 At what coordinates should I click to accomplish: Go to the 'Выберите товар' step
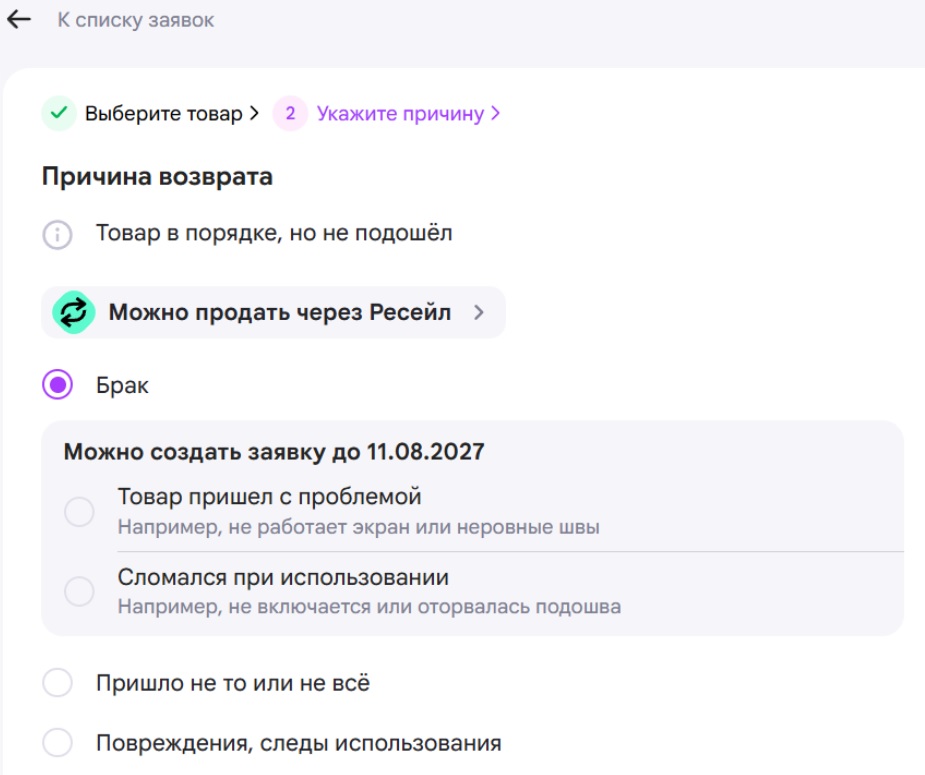click(x=163, y=113)
